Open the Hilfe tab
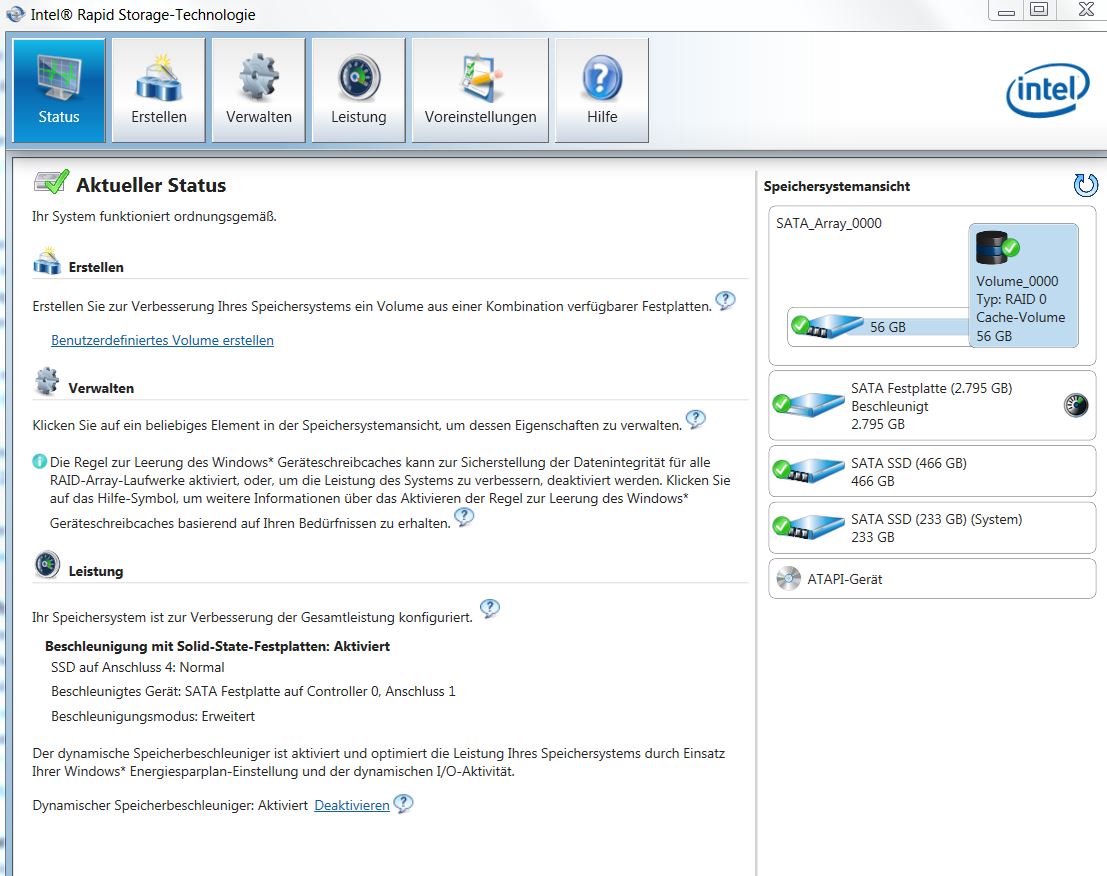1107x876 pixels. (602, 90)
